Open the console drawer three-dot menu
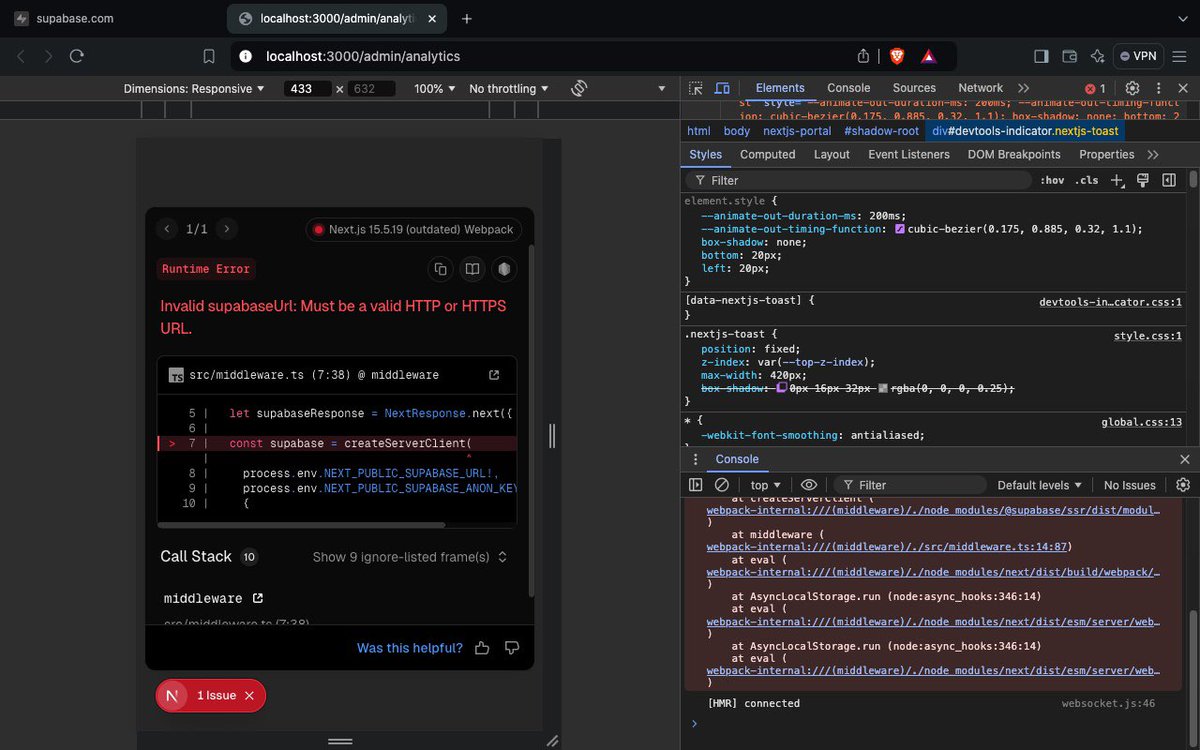The width and height of the screenshot is (1200, 750). pos(696,459)
